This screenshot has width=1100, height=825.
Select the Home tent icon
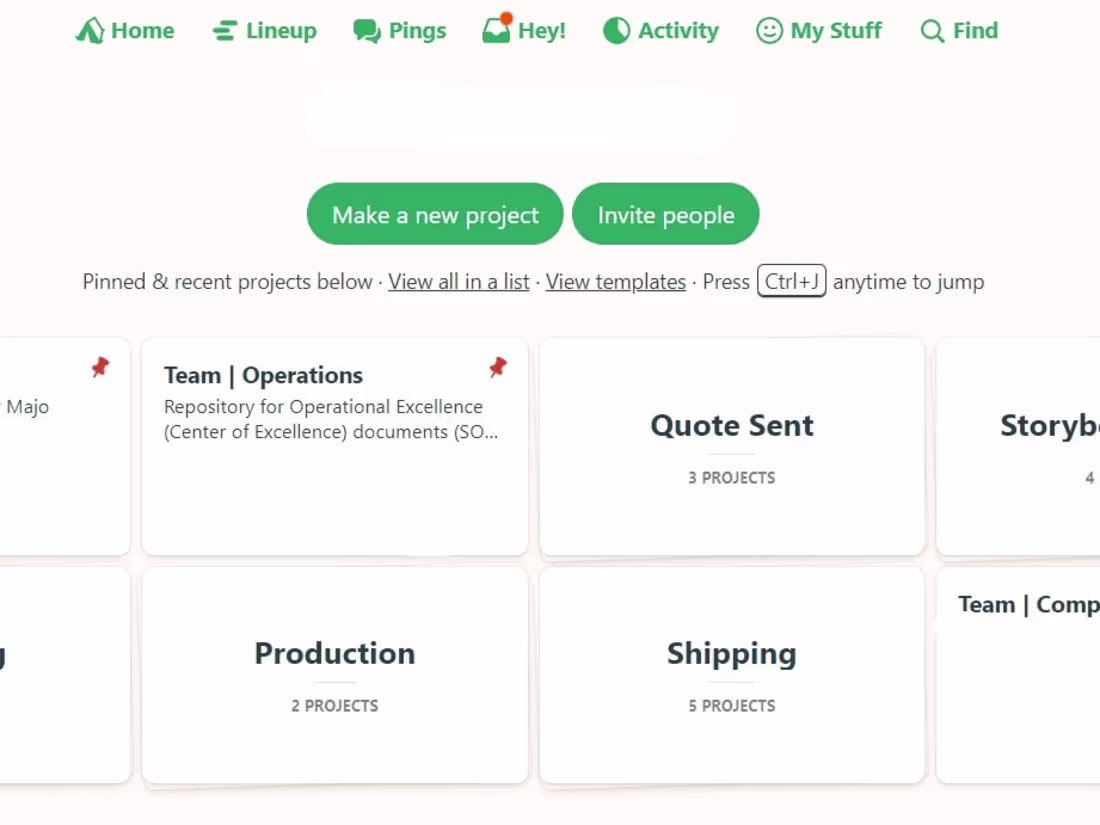[x=90, y=30]
